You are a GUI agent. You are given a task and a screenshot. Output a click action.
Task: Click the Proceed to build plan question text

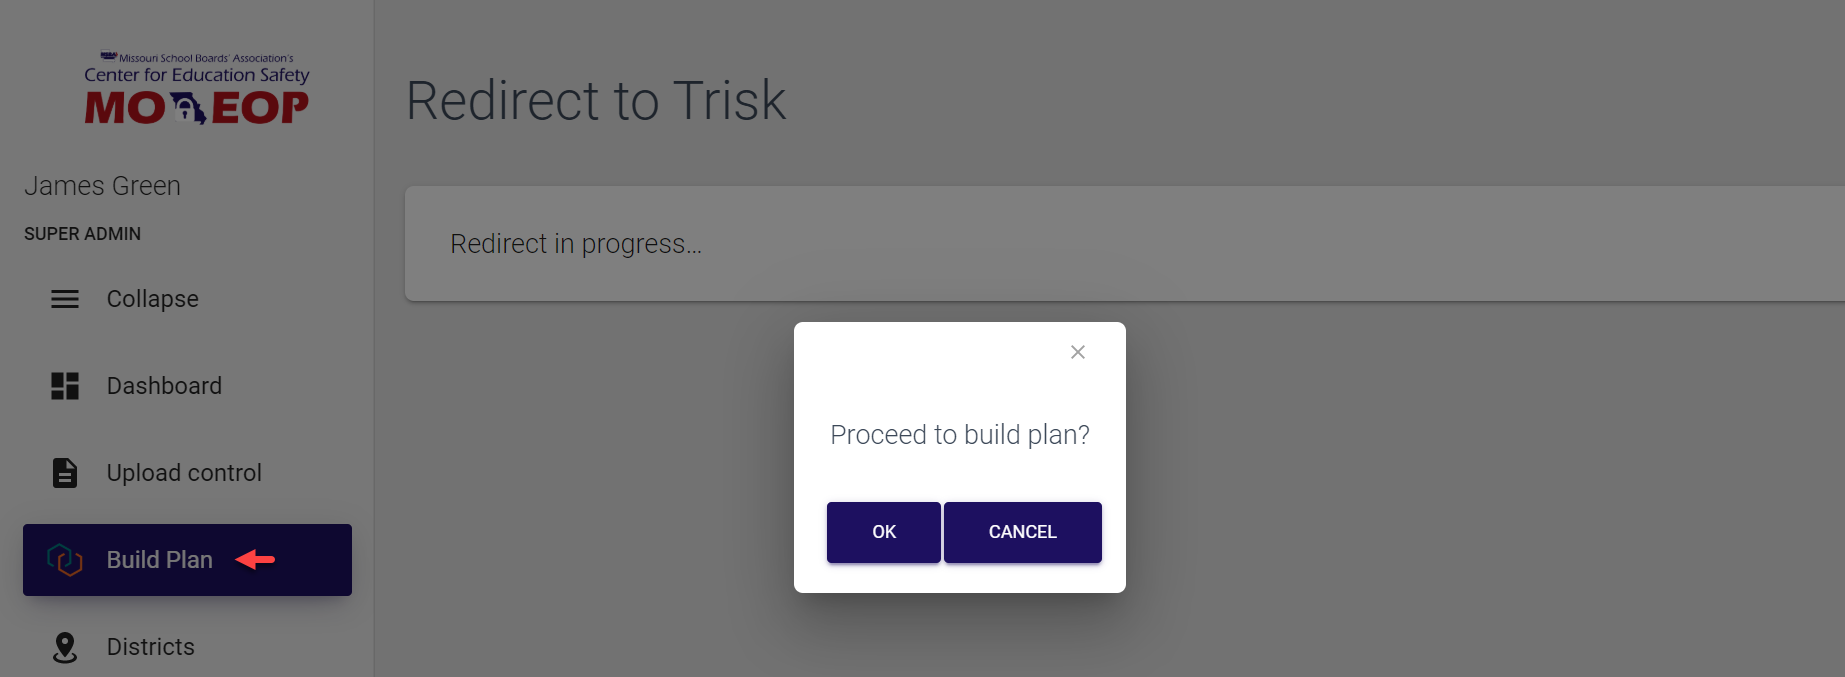click(x=960, y=435)
